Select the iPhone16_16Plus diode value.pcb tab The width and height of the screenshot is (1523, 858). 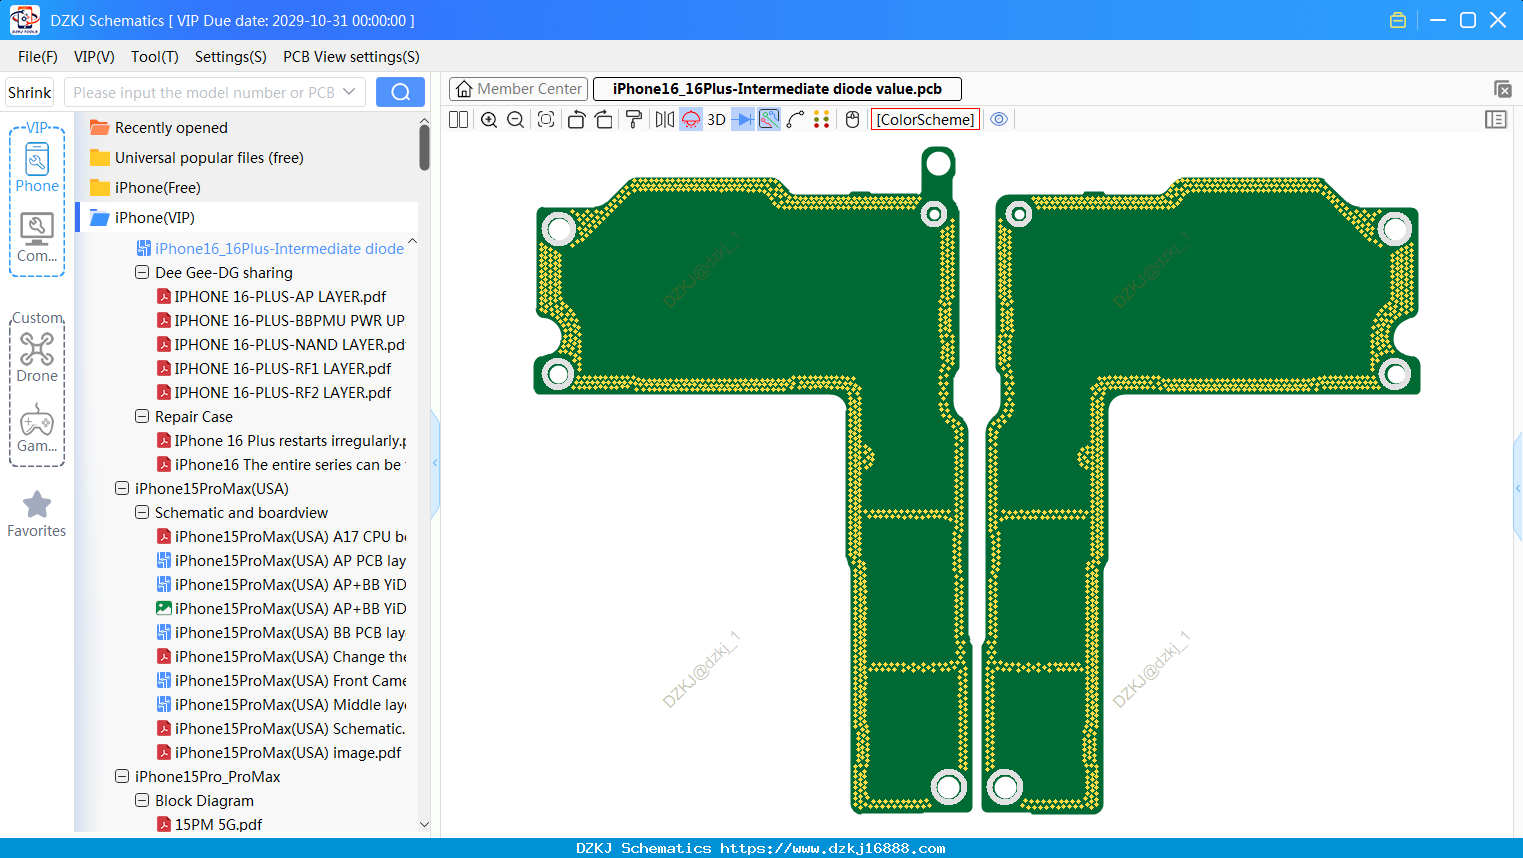[x=777, y=89]
